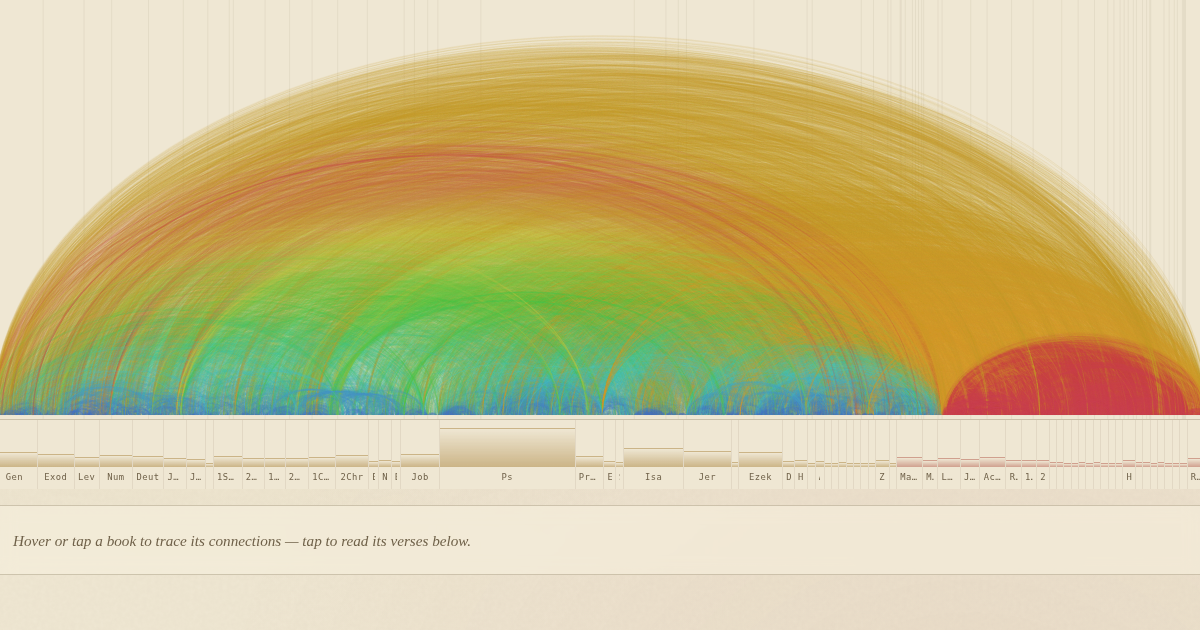
Task: Select the Pr… (Proverbs) book segment
Action: point(589,454)
